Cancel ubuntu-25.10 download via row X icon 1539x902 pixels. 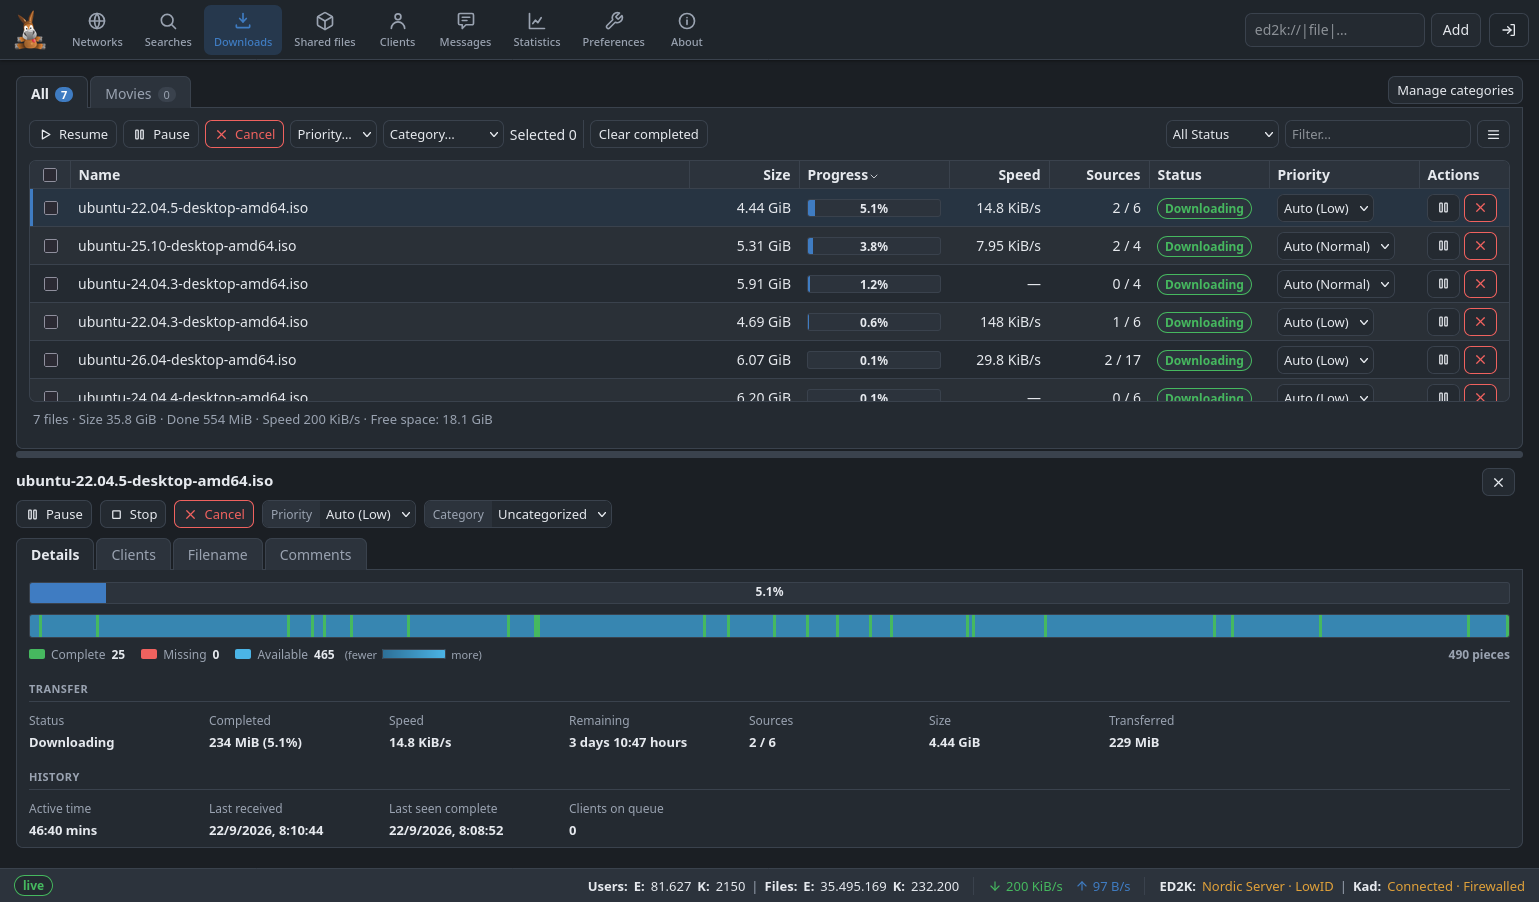coord(1480,246)
